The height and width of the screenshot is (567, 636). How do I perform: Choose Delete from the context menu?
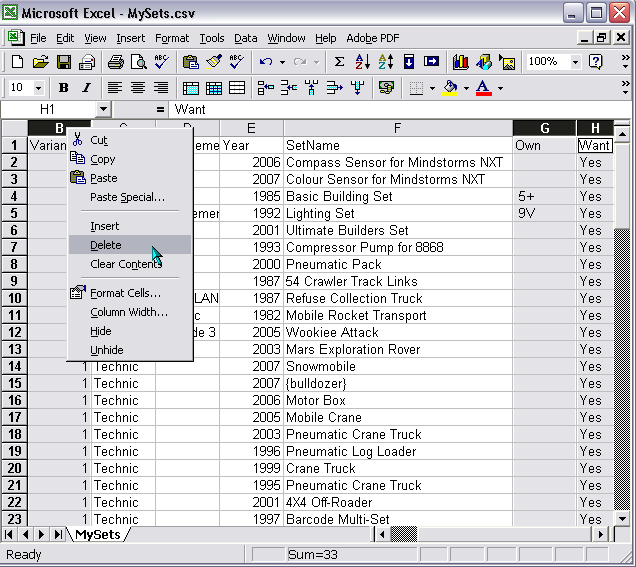pyautogui.click(x=130, y=245)
